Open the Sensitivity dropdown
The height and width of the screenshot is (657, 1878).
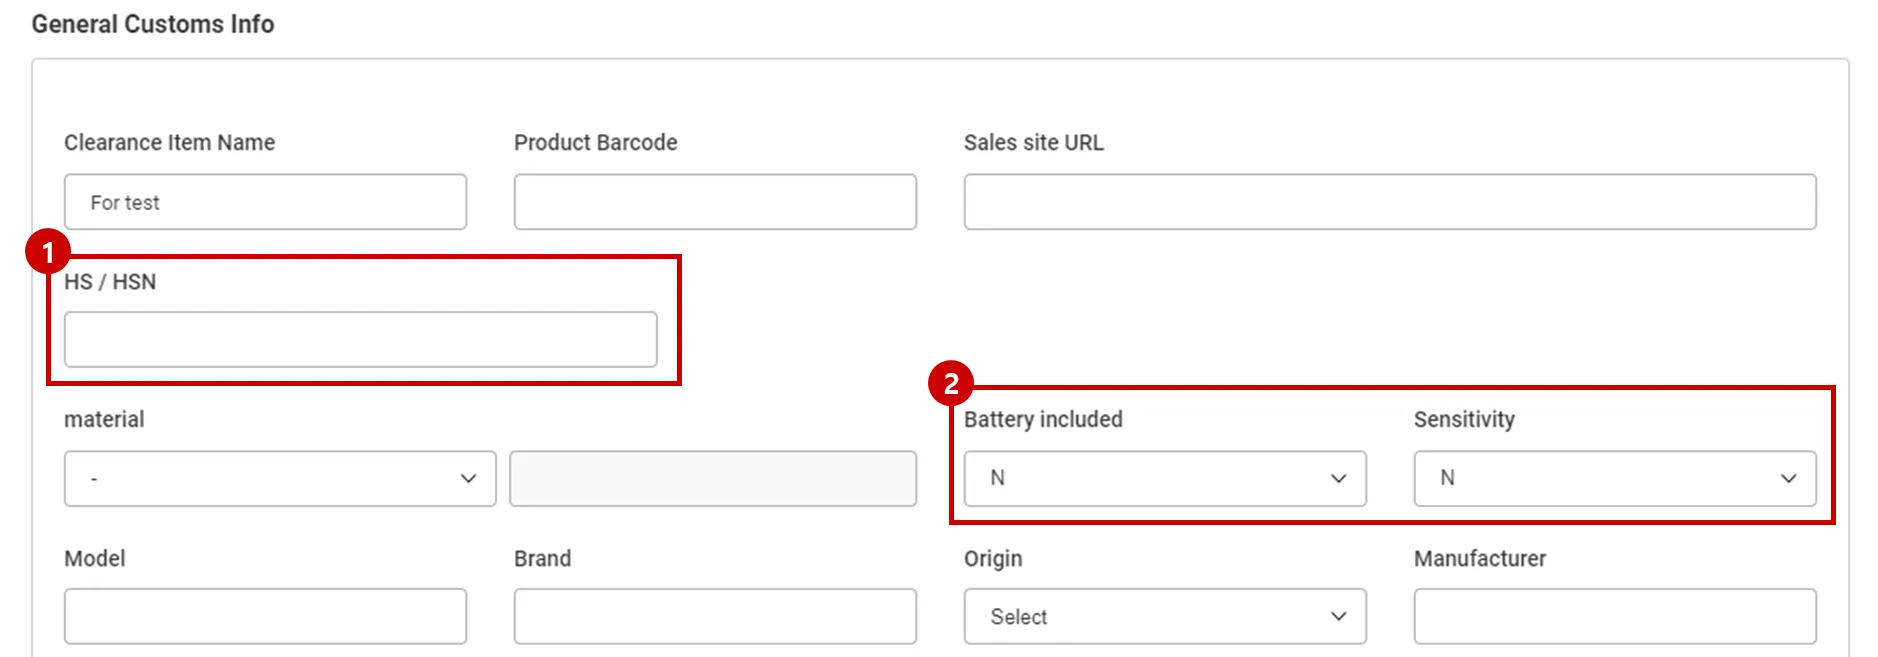[1614, 479]
